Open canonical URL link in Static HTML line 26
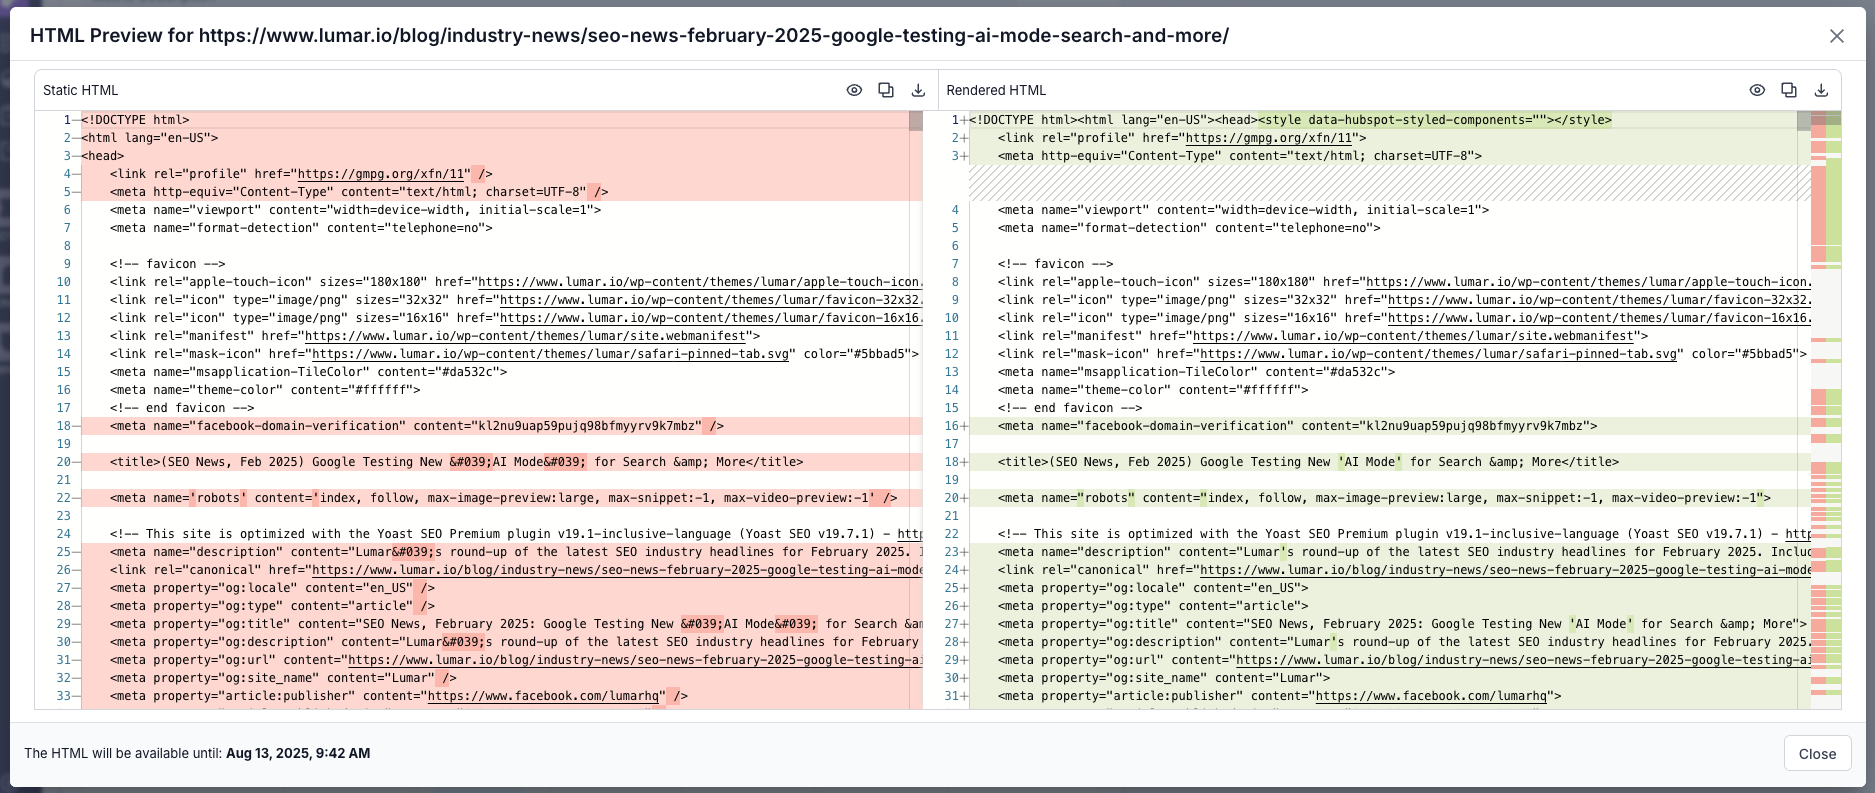 (617, 570)
